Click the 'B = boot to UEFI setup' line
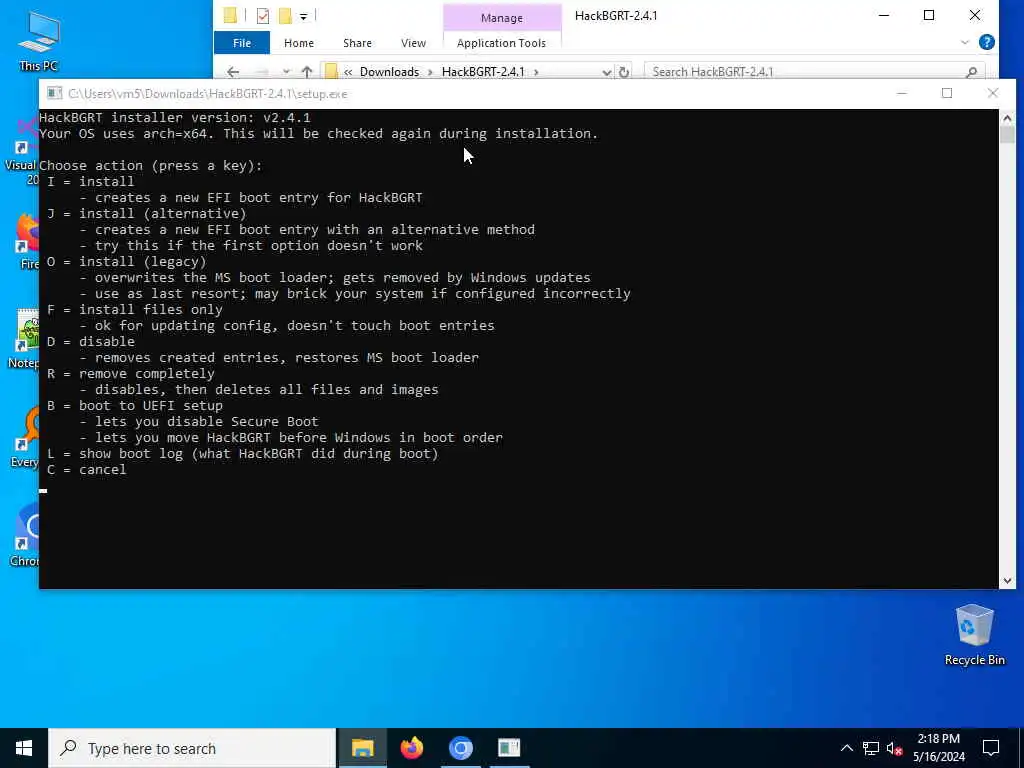This screenshot has width=1024, height=768. click(135, 406)
